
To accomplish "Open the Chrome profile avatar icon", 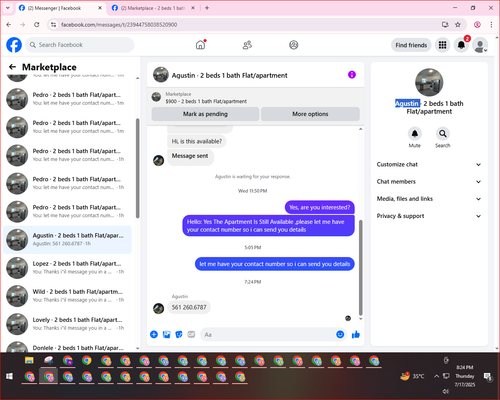I will coord(477,24).
